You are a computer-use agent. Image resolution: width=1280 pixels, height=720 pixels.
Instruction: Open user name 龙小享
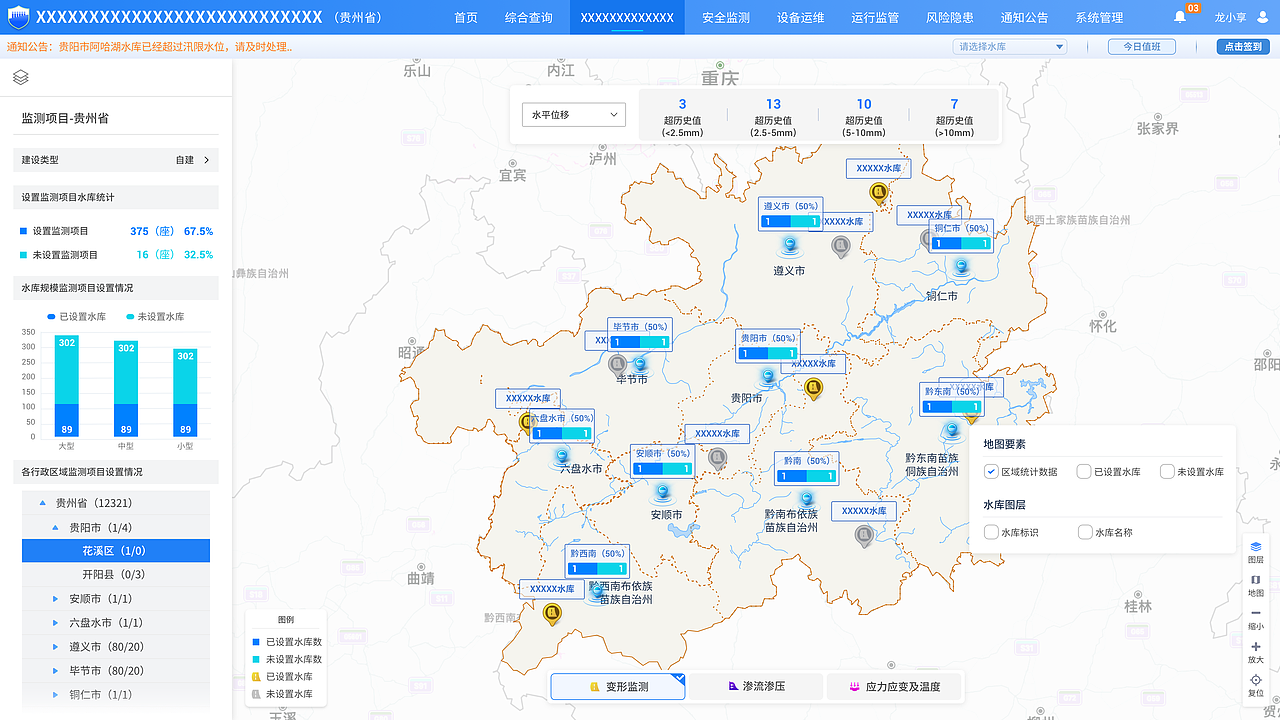1229,18
